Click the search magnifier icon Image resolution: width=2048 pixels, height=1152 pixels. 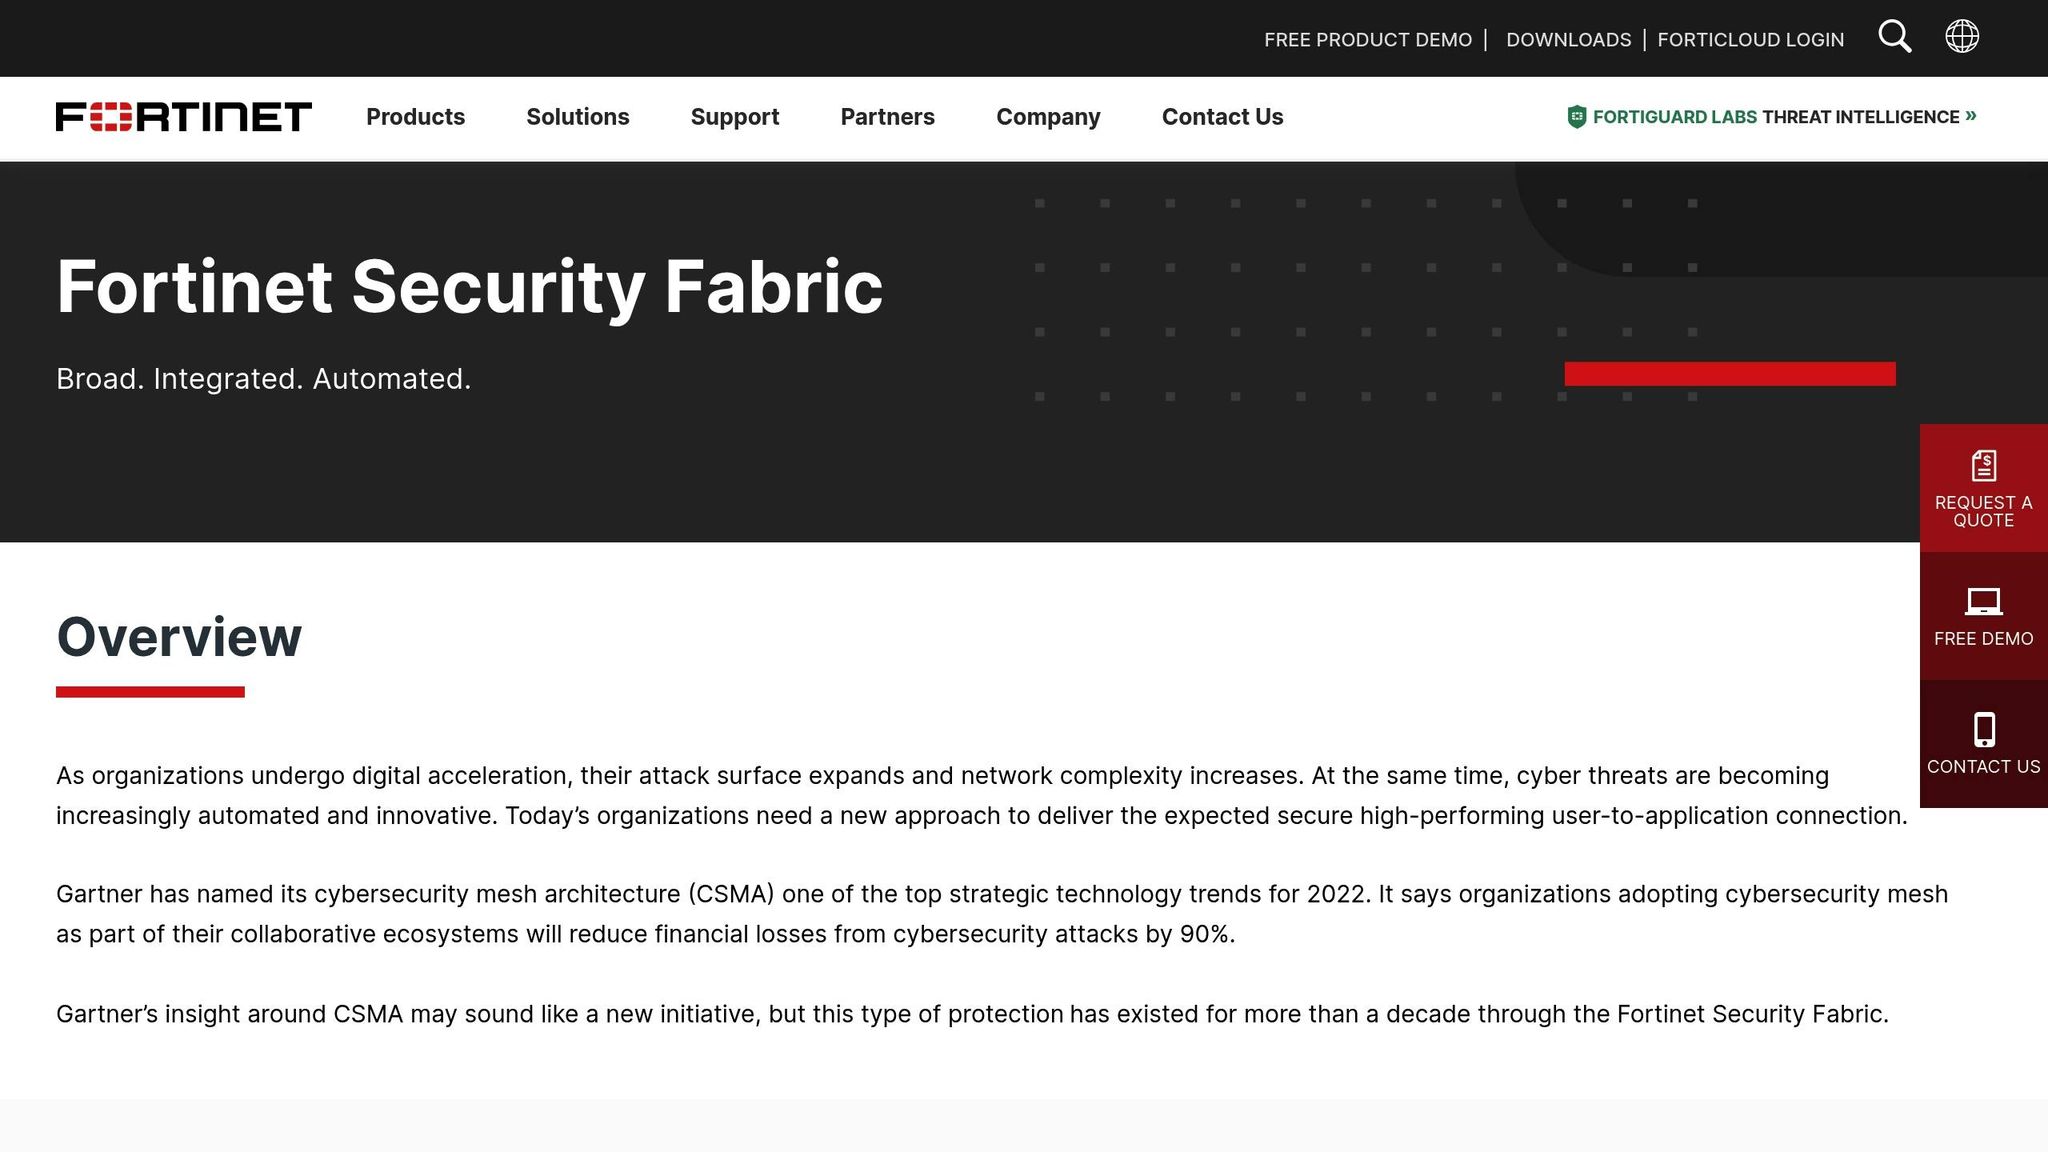1895,37
